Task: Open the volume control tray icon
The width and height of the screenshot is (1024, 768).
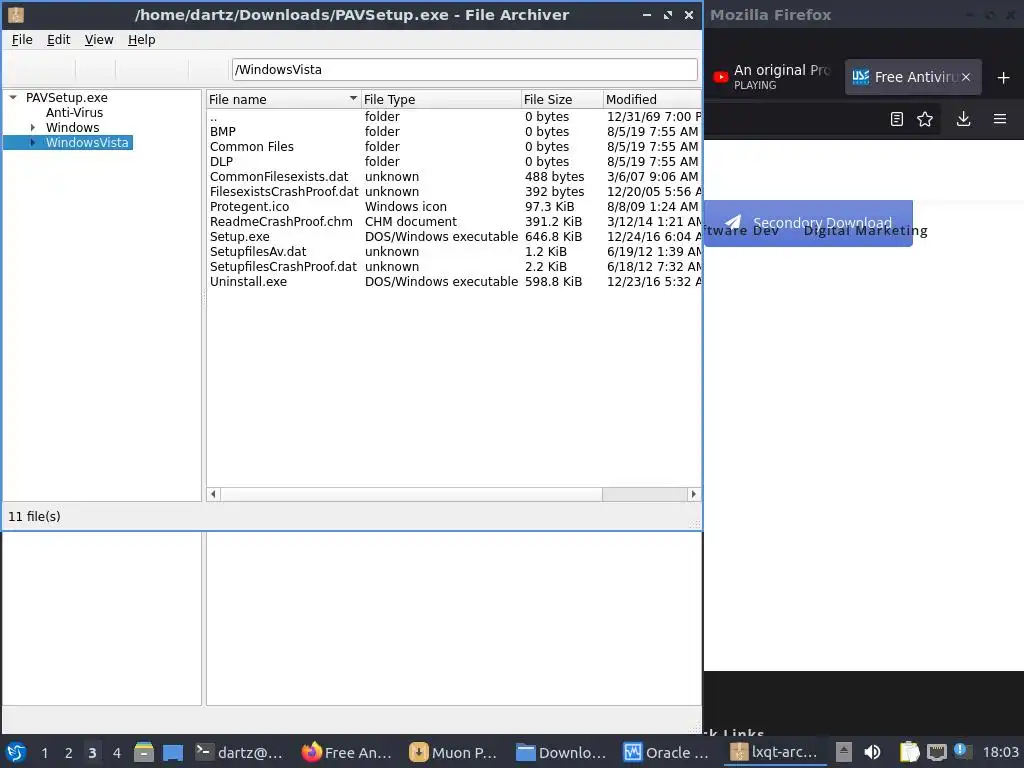Action: (872, 752)
